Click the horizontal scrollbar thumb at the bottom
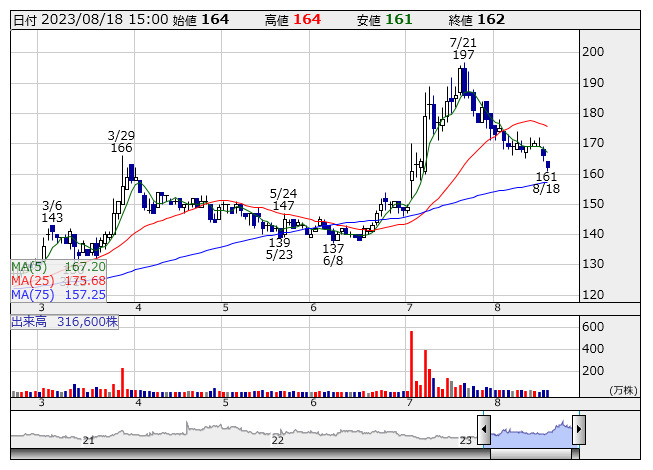 click(x=531, y=454)
